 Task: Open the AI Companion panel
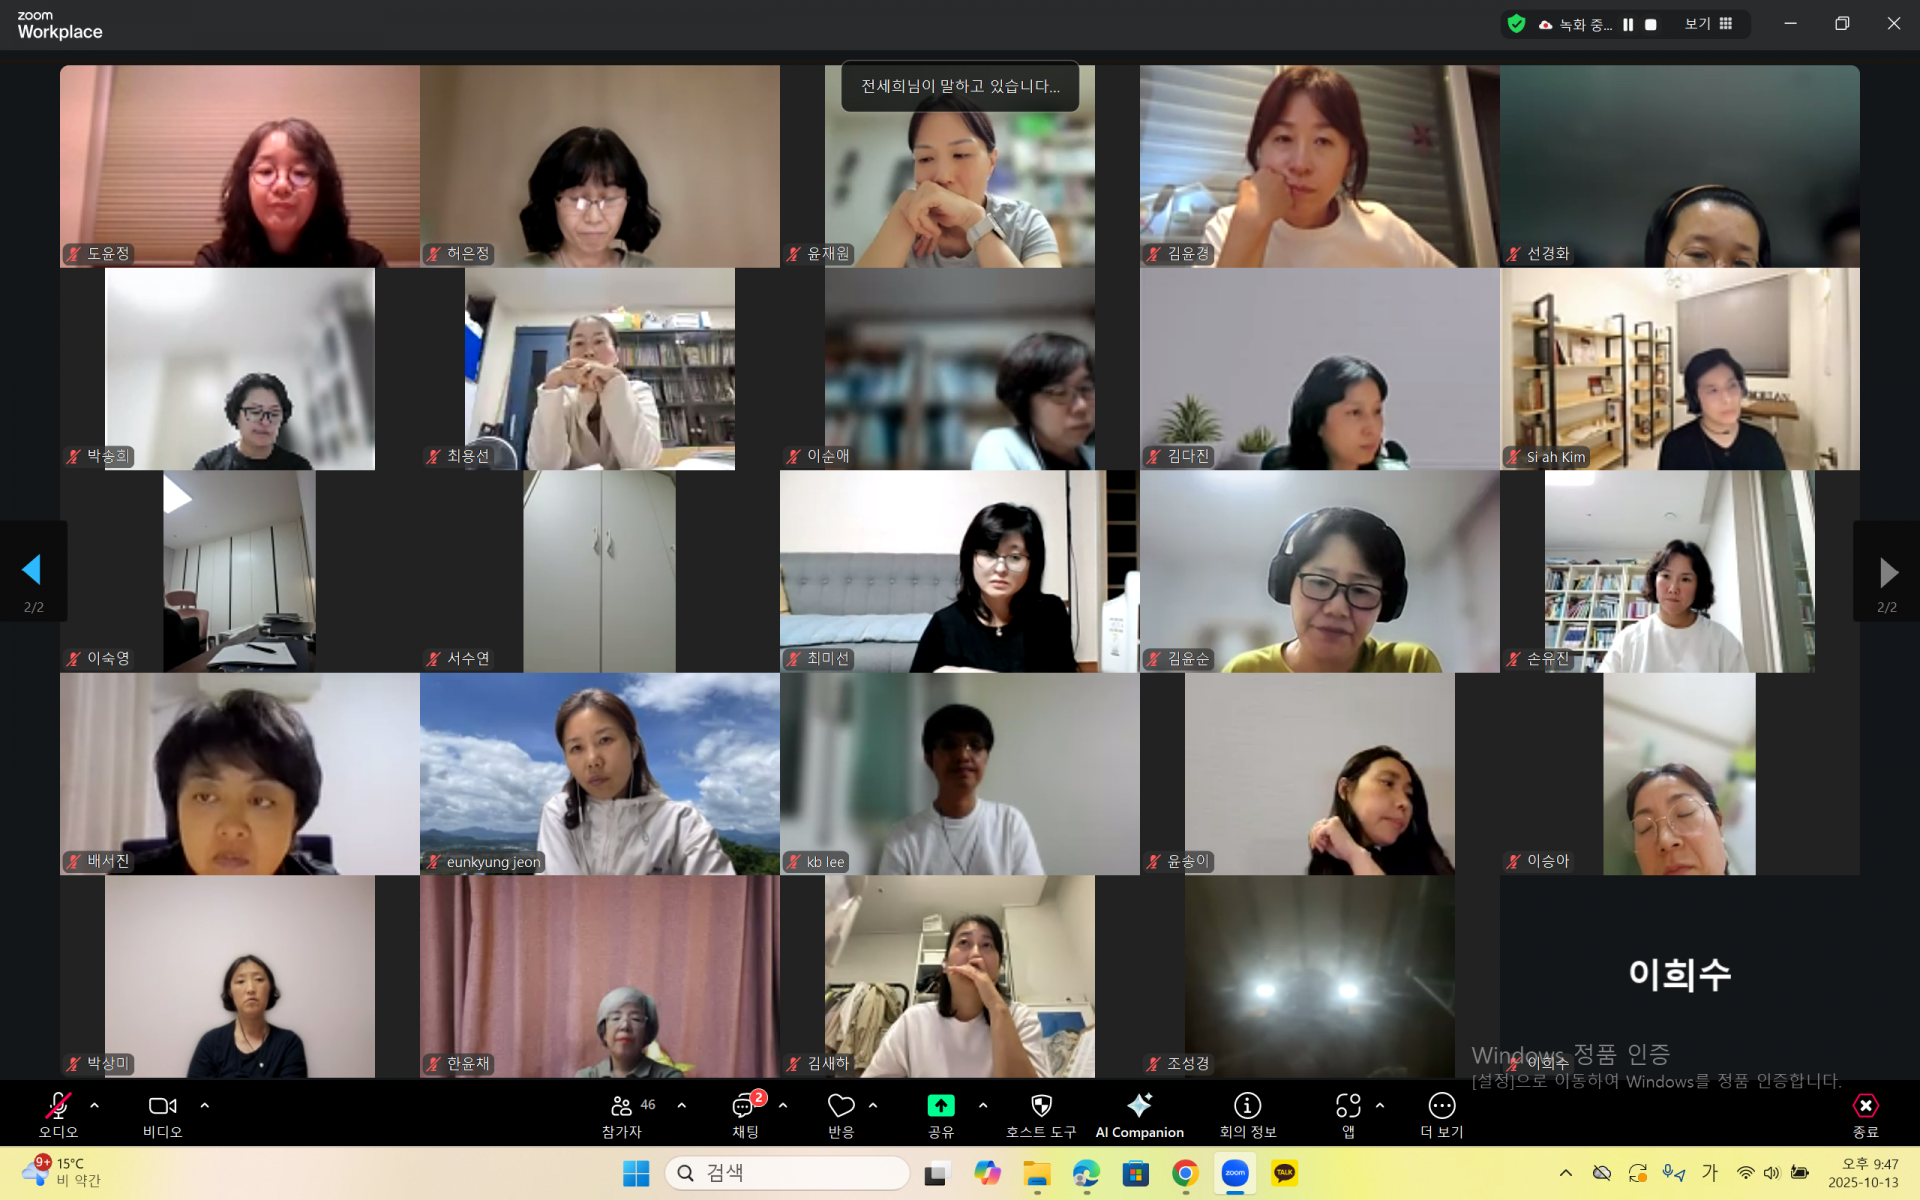(1139, 1114)
